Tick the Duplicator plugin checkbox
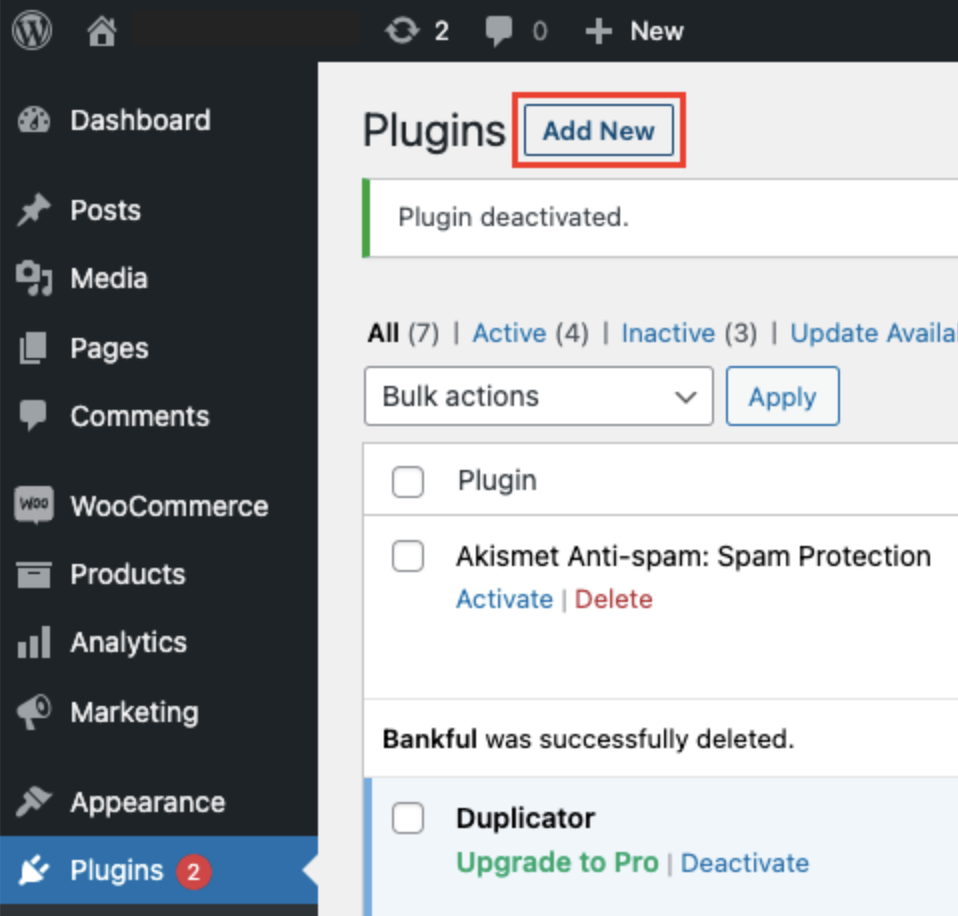 408,819
